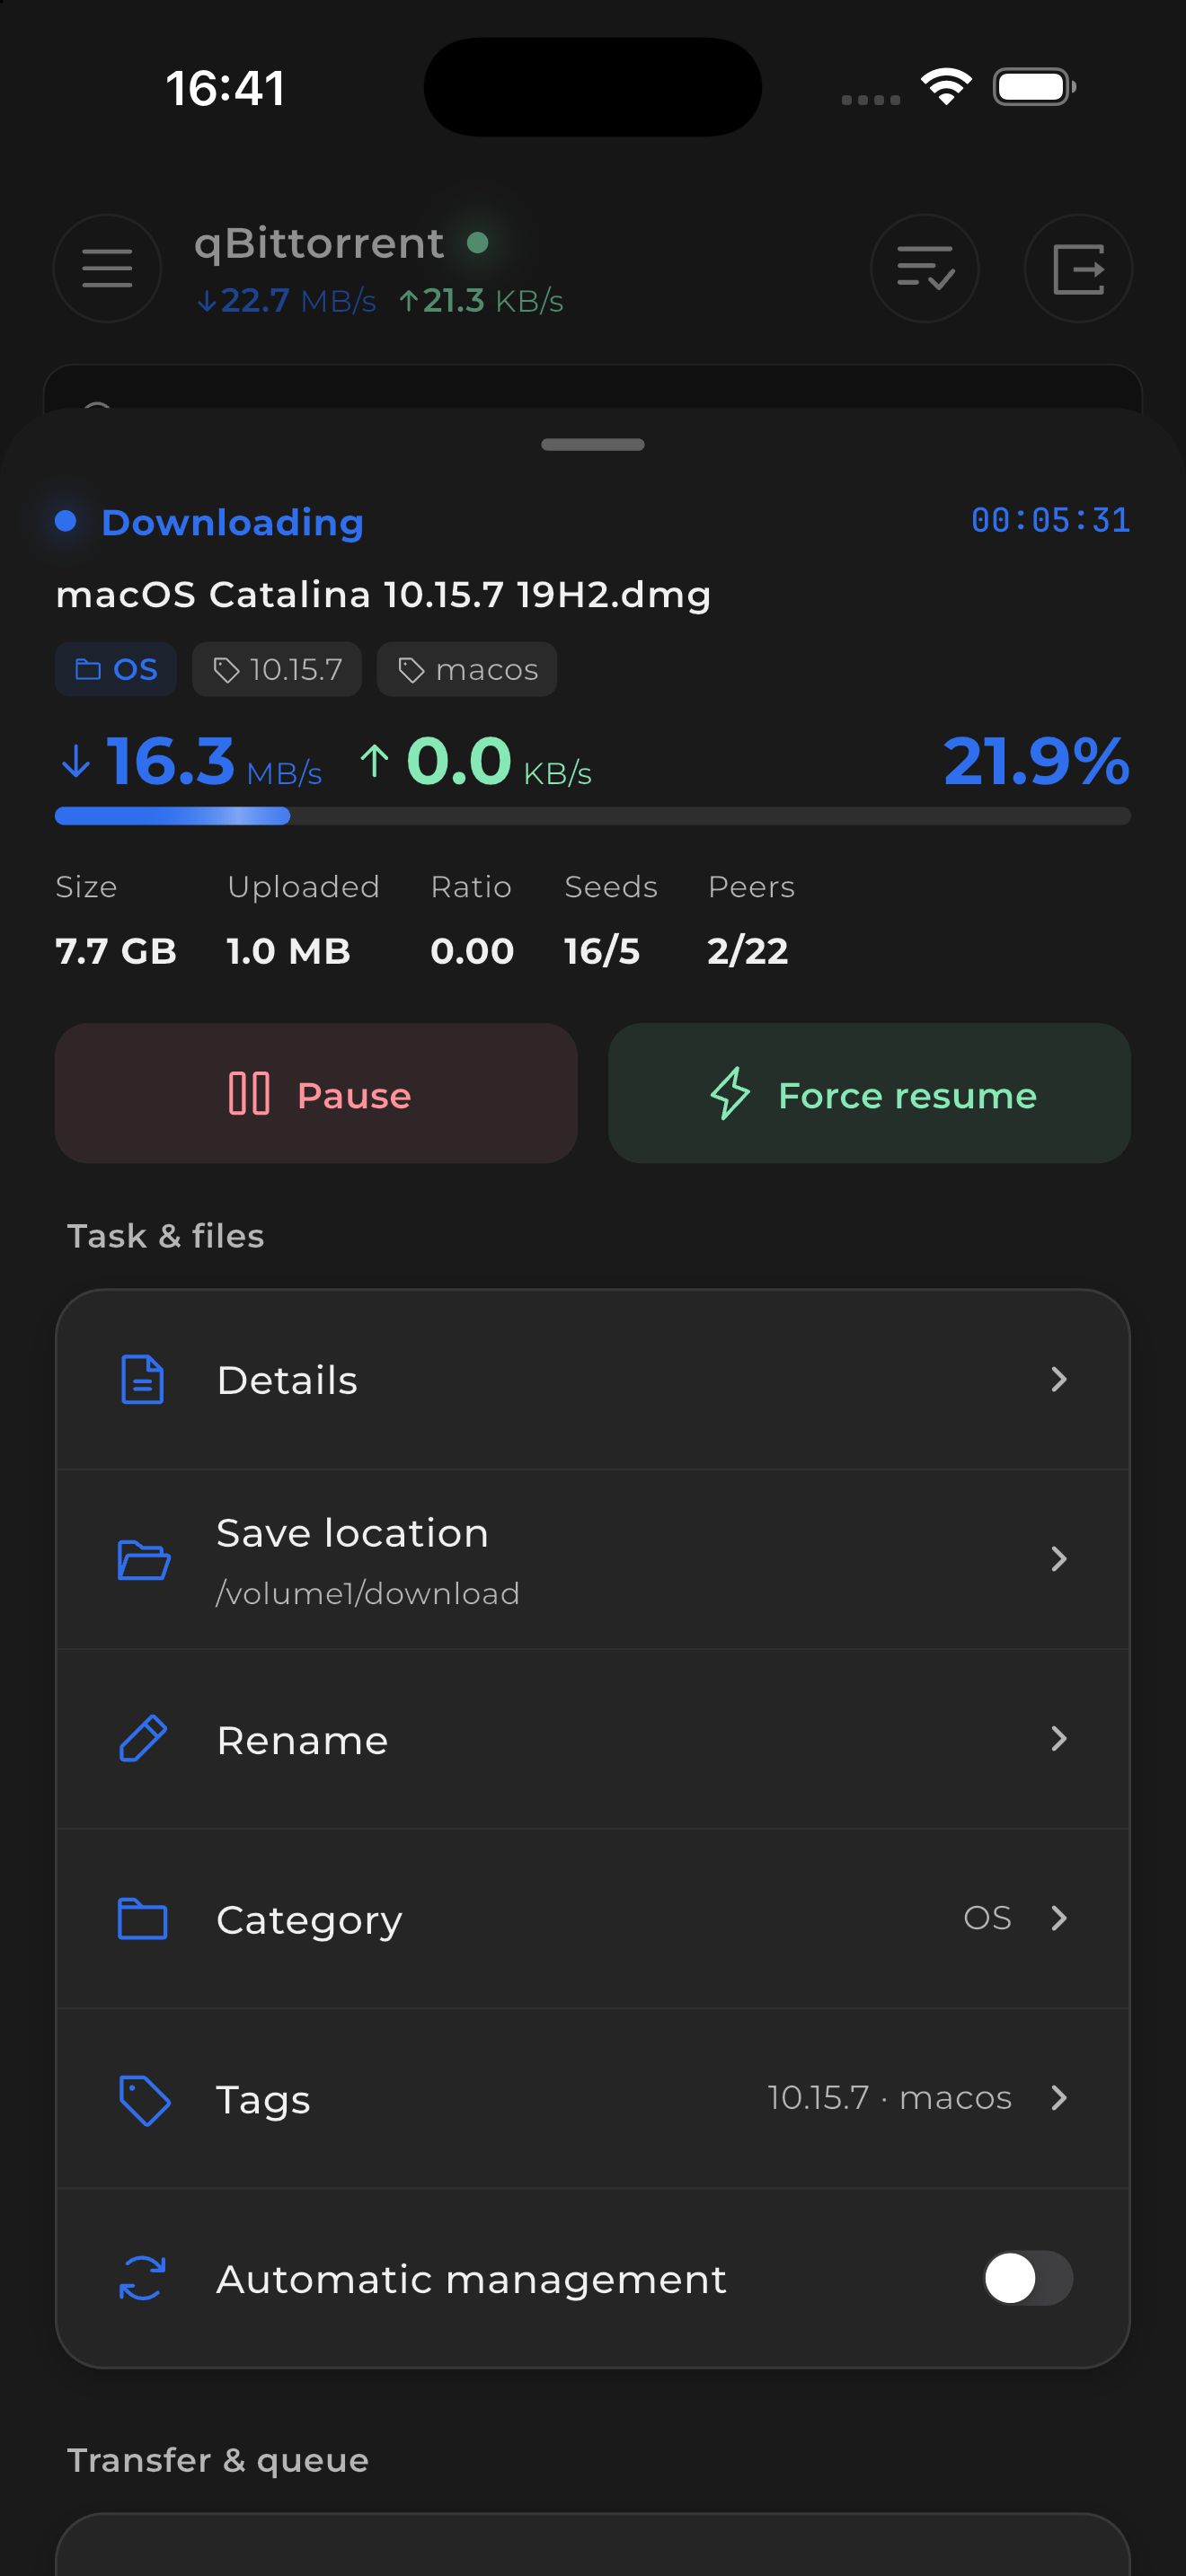Screen dimensions: 1186x2576
Task: Expand Tags chevron next to macos
Action: point(1059,2097)
